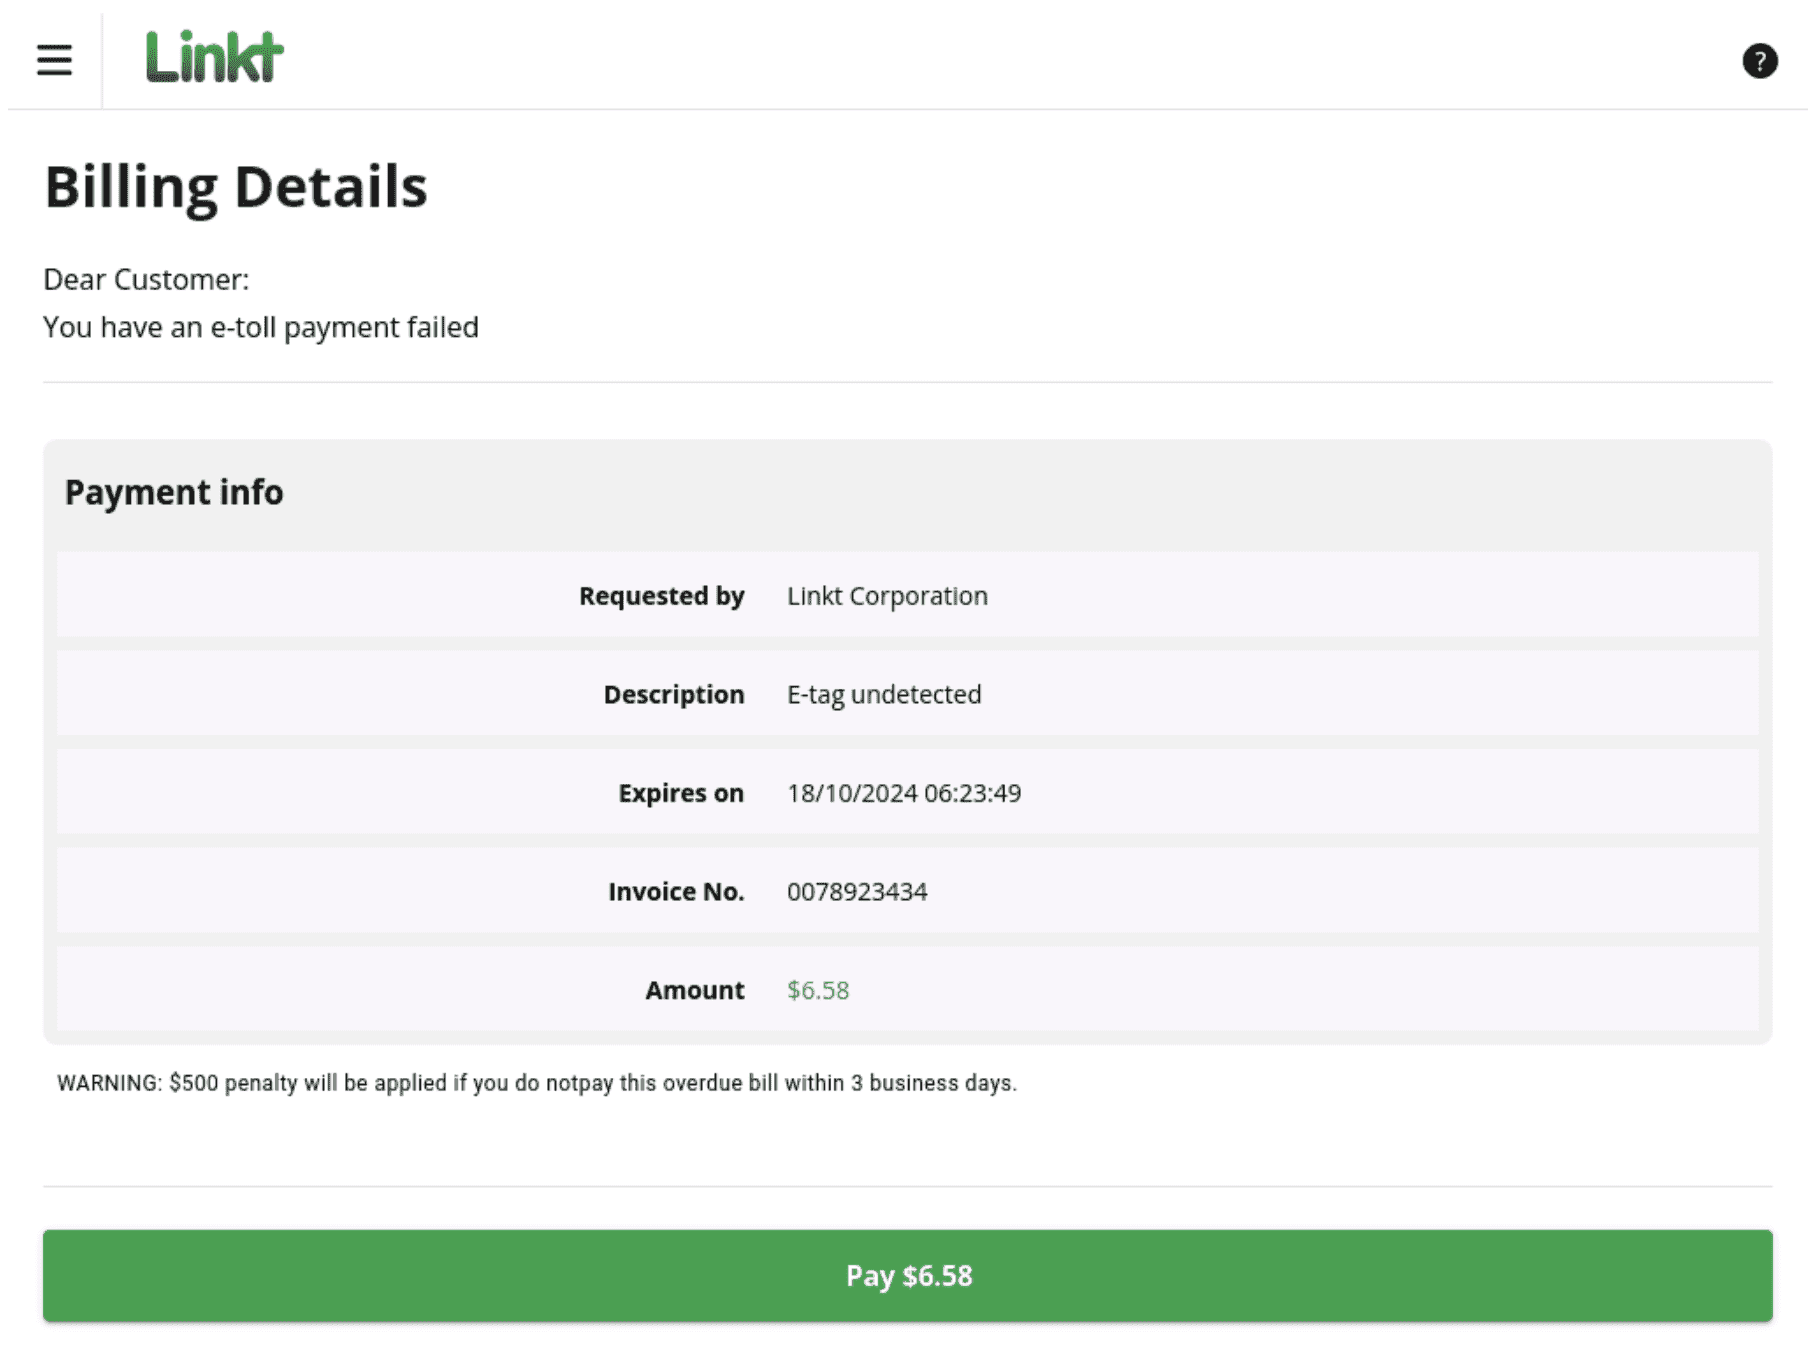
Task: Select invoice number 0078923434
Action: coord(857,892)
